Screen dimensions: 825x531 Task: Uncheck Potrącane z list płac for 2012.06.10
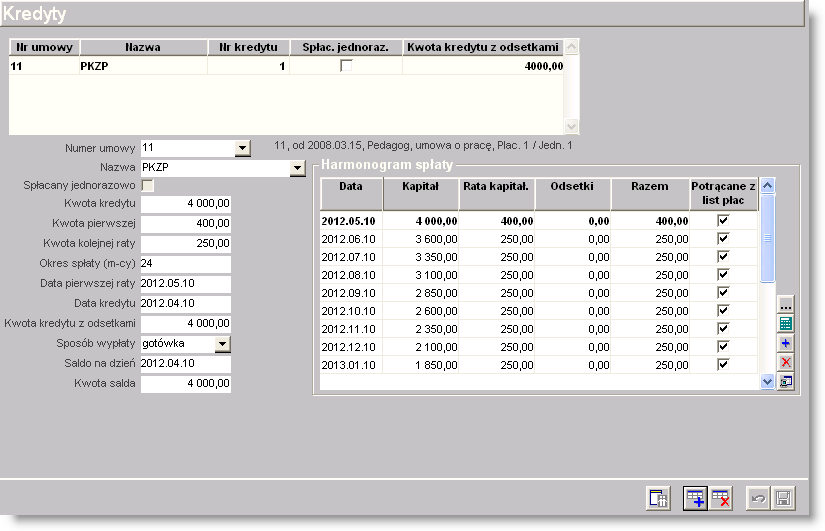click(723, 238)
